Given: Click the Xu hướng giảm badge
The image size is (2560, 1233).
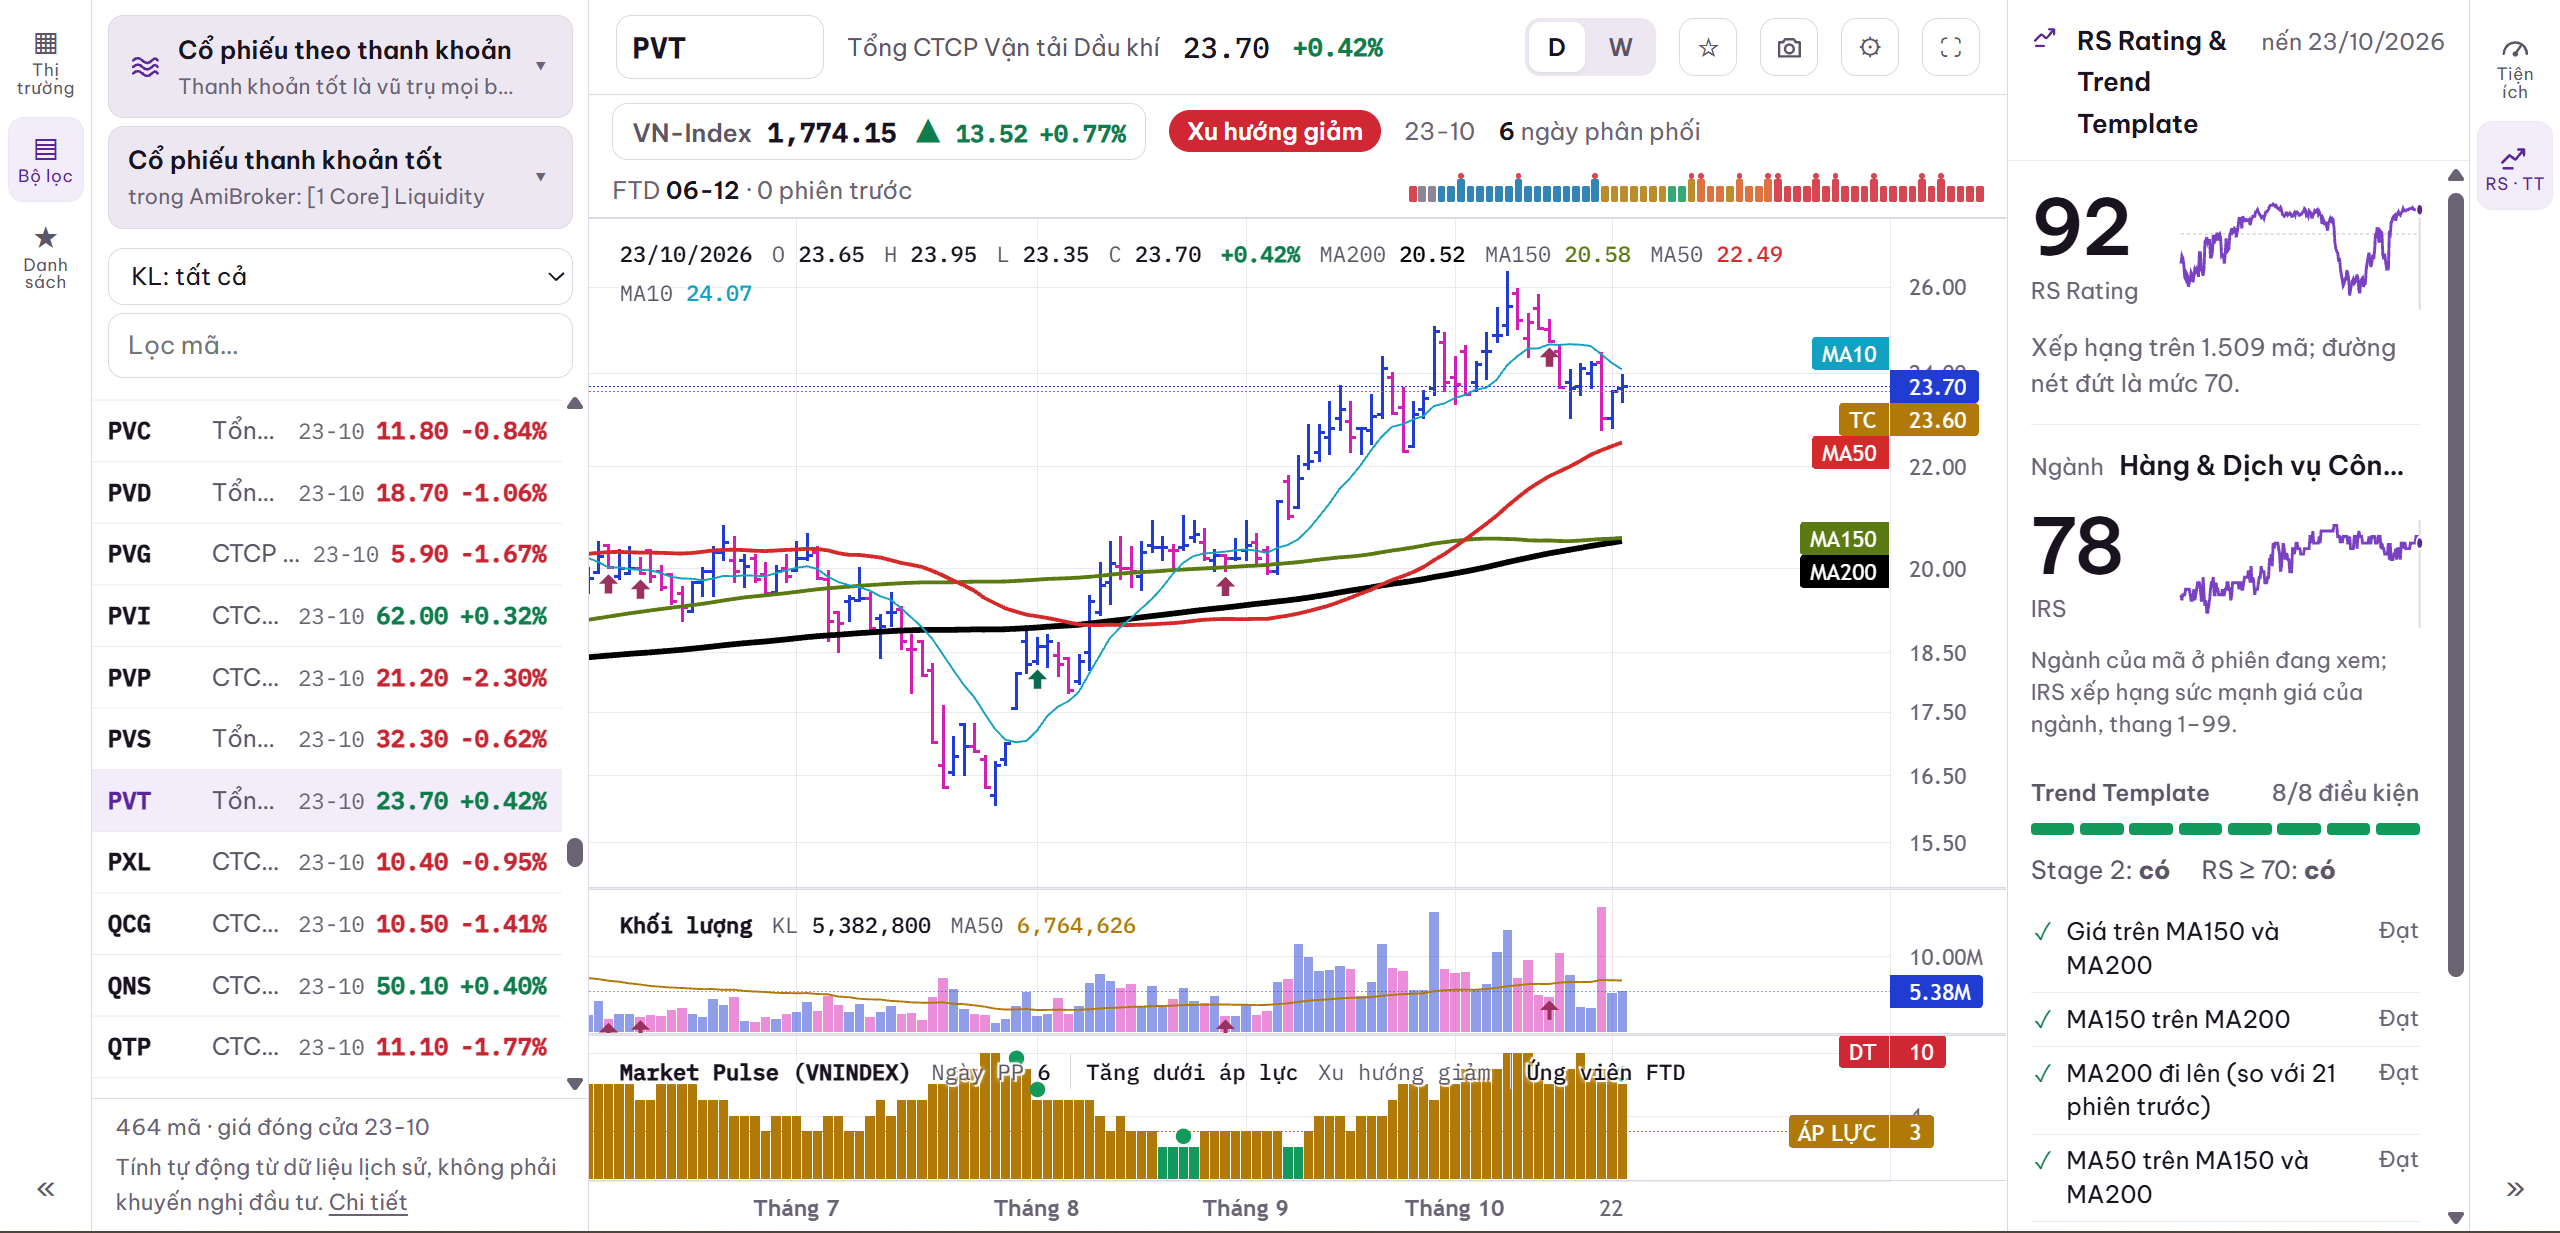Looking at the screenshot, I should point(1274,132).
